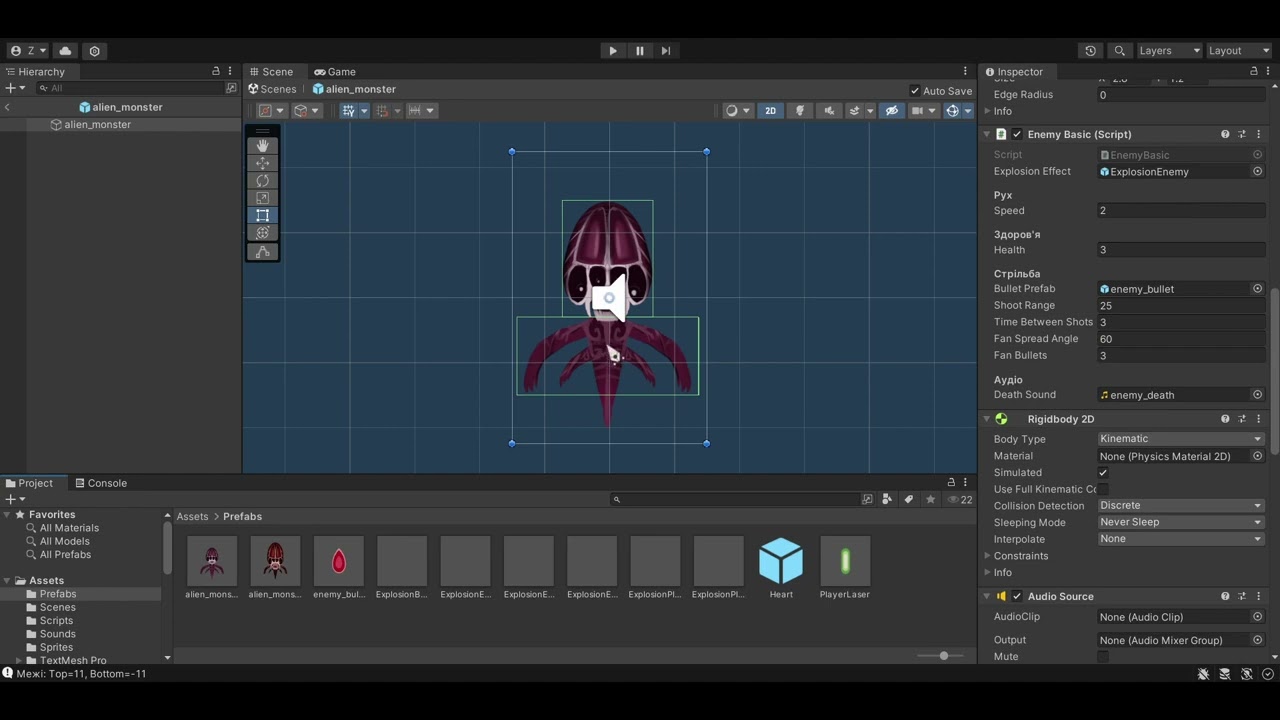
Task: Click the Step frame button
Action: 666,51
